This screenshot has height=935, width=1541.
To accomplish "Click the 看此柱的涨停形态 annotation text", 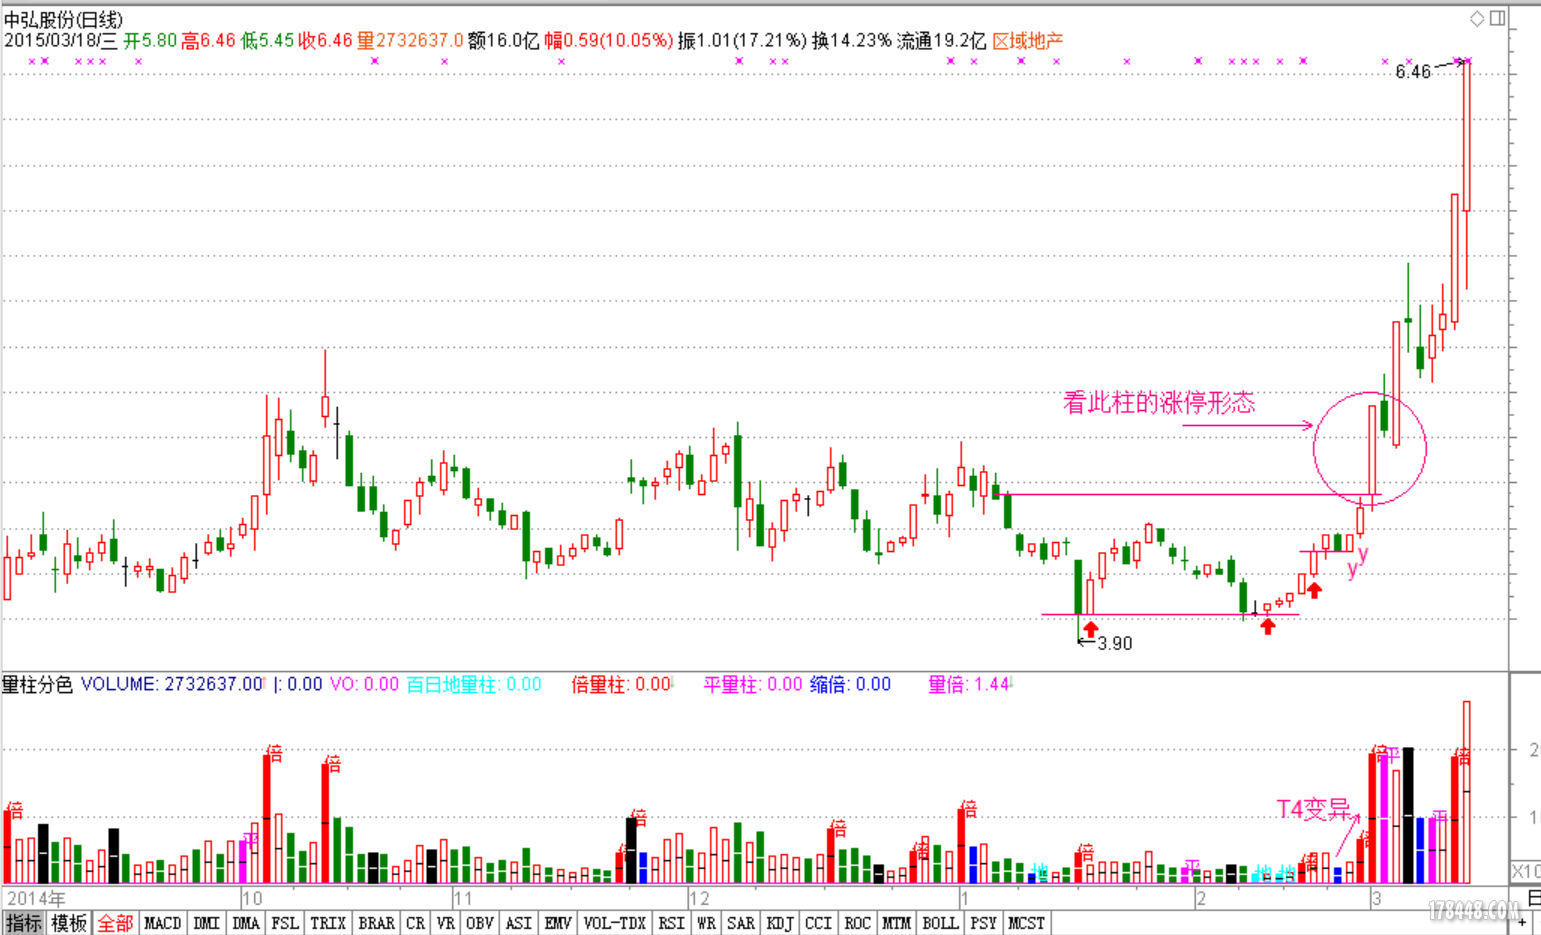I will point(1158,403).
